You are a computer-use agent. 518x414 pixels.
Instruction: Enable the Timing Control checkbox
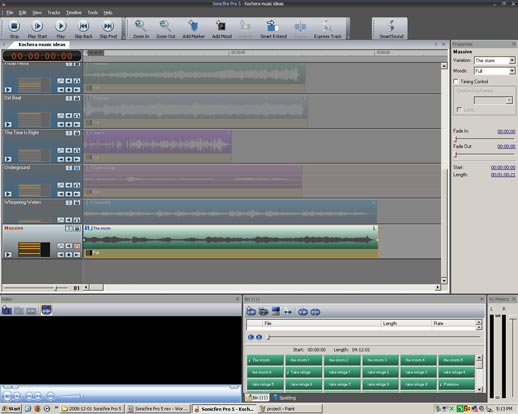pyautogui.click(x=456, y=81)
